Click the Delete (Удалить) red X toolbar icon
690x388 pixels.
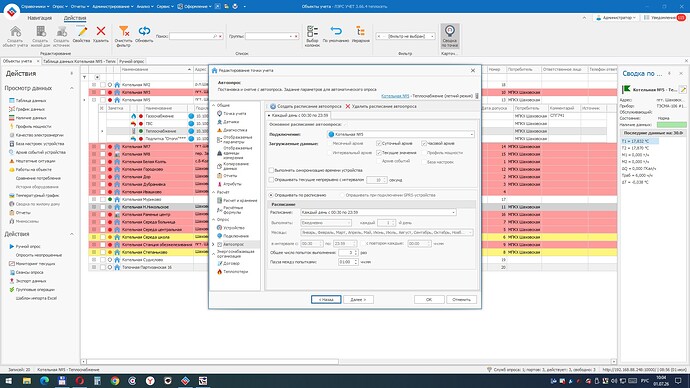coord(101,31)
